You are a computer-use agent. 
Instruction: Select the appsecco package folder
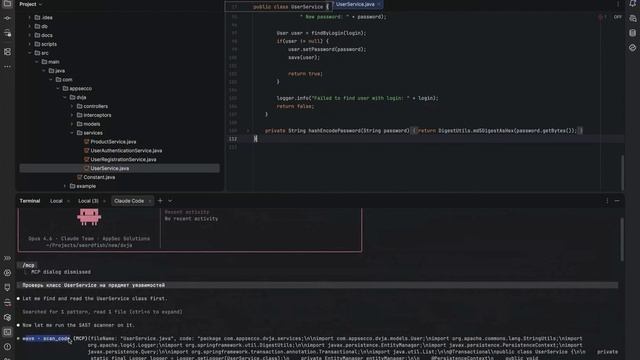coord(77,89)
